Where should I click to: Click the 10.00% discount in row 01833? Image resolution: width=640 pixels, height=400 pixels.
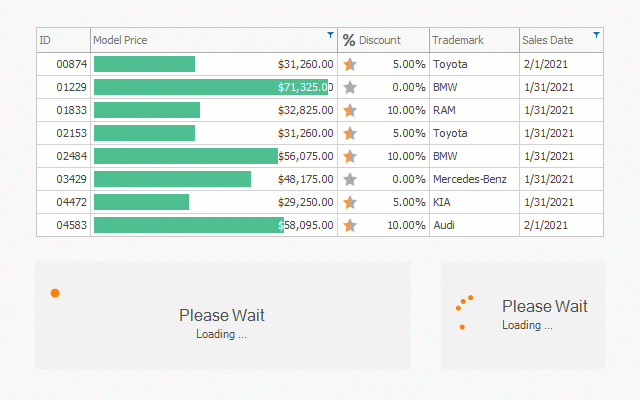pyautogui.click(x=407, y=110)
